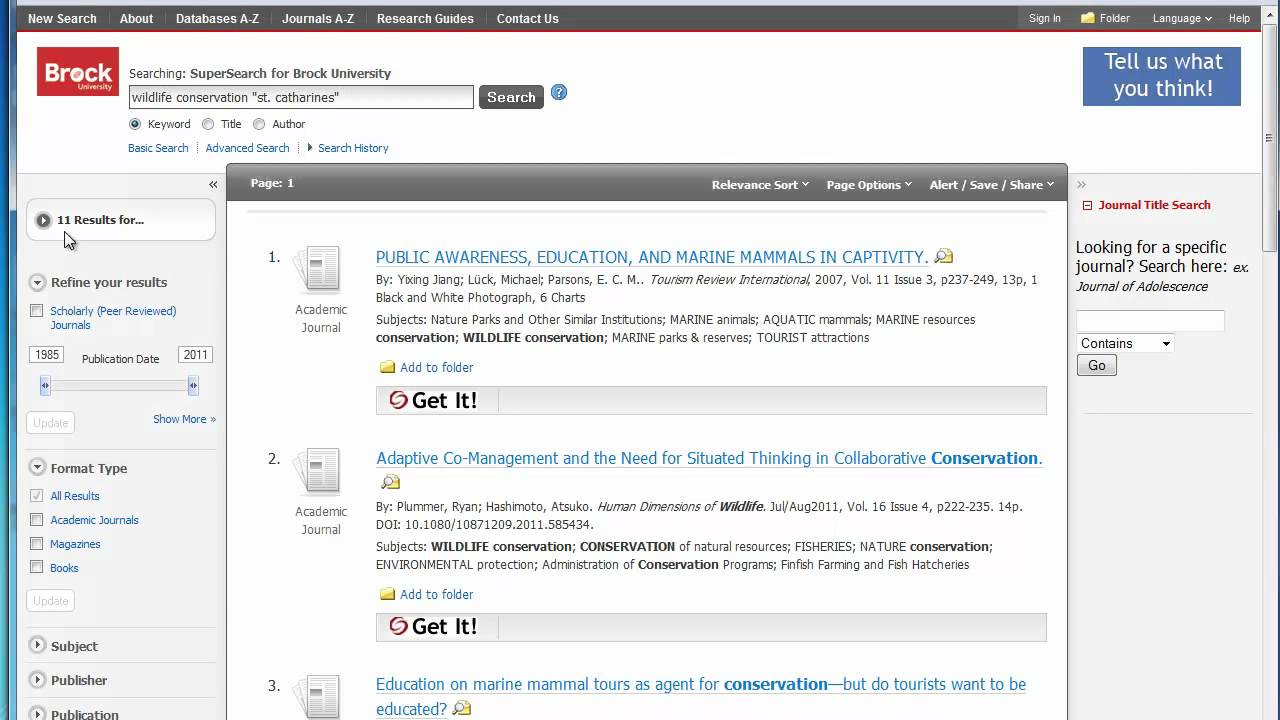The width and height of the screenshot is (1280, 720).
Task: Collapse Journal Title Search minus icon
Action: click(1087, 205)
